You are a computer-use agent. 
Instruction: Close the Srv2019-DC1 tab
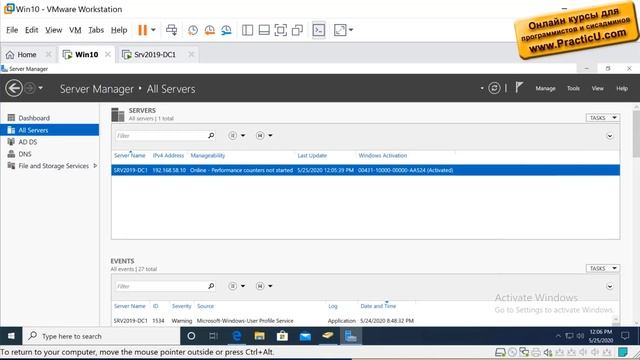coord(191,54)
